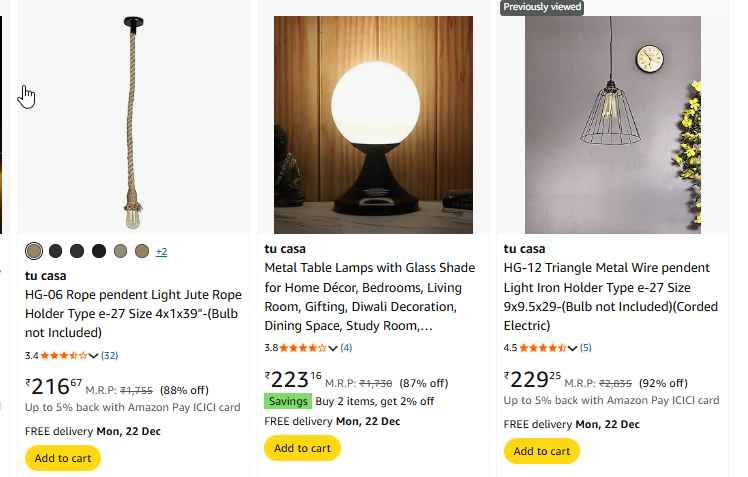
Task: Open Metal Table Lamps with Glass Shade title
Action: (x=369, y=297)
